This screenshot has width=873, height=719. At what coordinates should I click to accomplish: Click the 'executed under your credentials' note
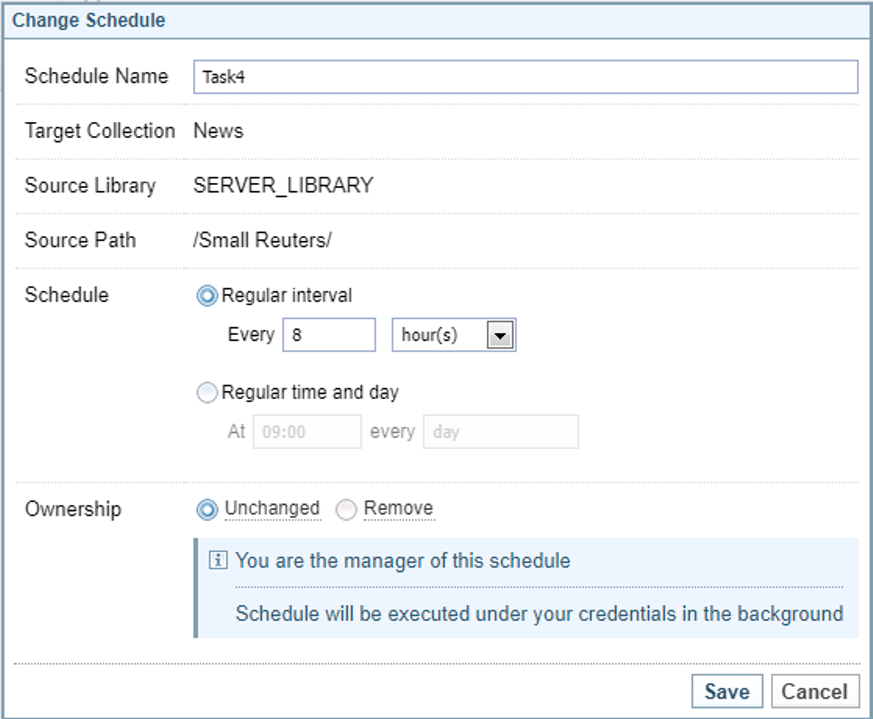(538, 613)
